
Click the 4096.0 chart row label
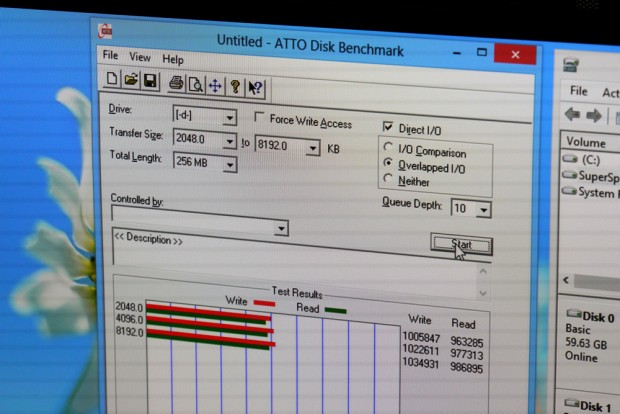(129, 319)
